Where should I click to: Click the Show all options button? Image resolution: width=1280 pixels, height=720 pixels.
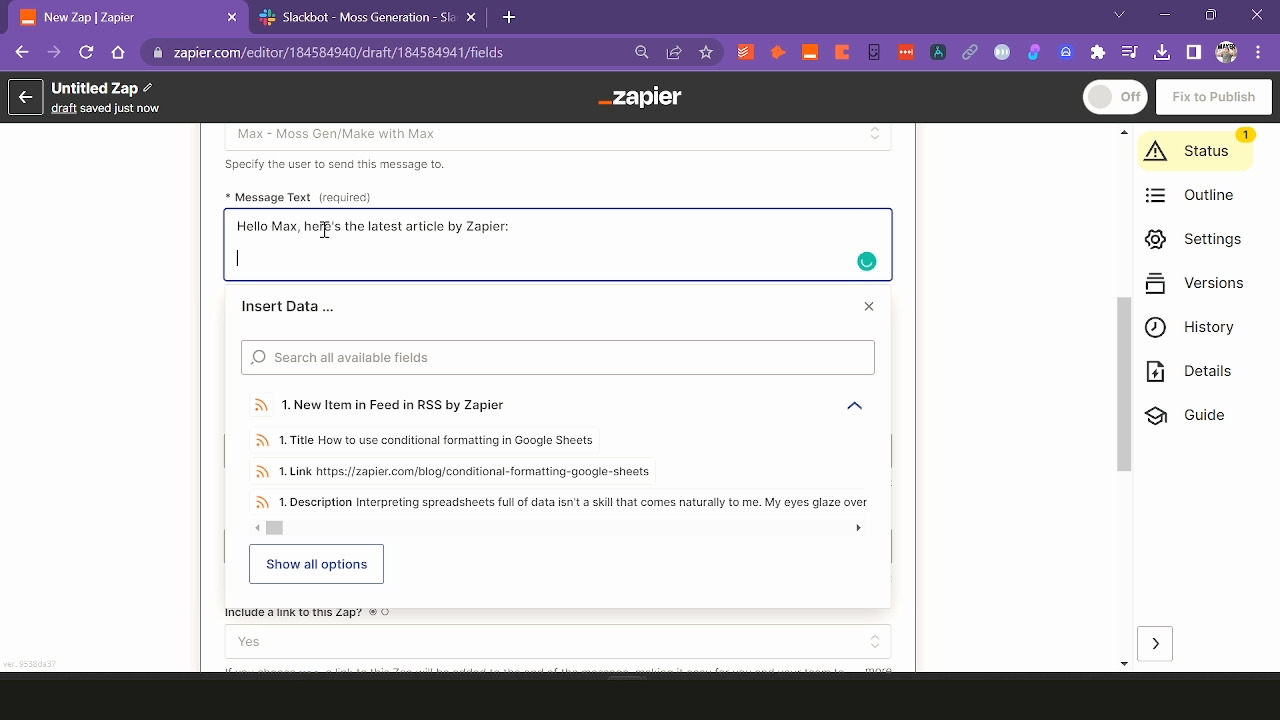(x=316, y=564)
